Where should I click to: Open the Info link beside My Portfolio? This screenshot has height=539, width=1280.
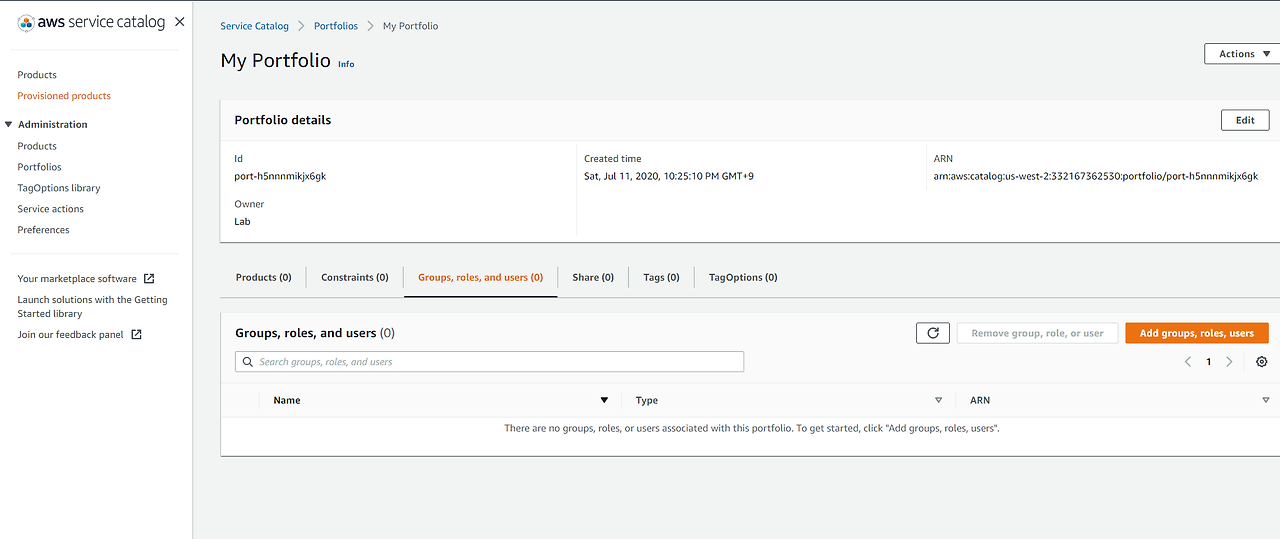(346, 64)
